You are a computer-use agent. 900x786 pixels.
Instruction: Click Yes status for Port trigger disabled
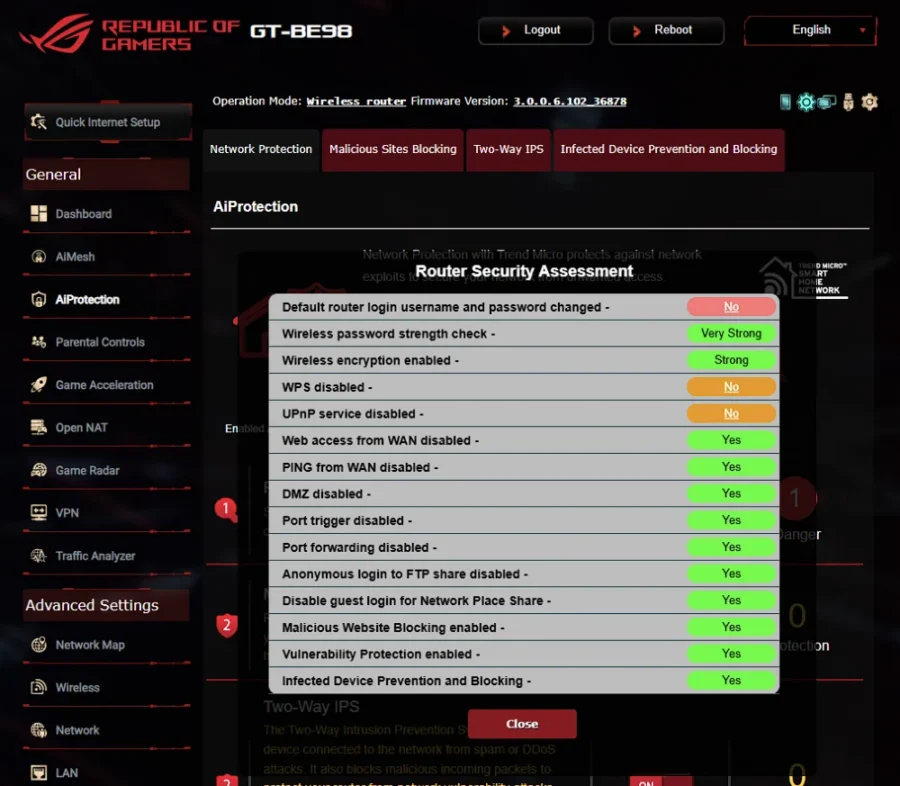pos(731,520)
